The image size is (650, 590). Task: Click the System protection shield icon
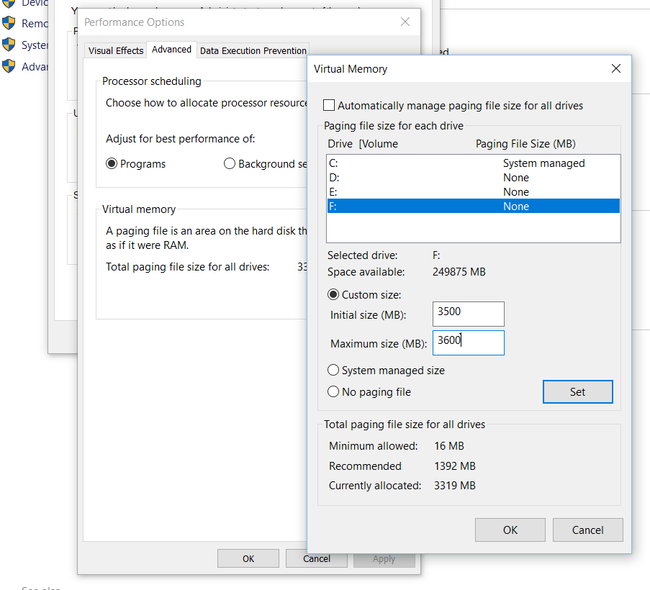pyautogui.click(x=9, y=45)
